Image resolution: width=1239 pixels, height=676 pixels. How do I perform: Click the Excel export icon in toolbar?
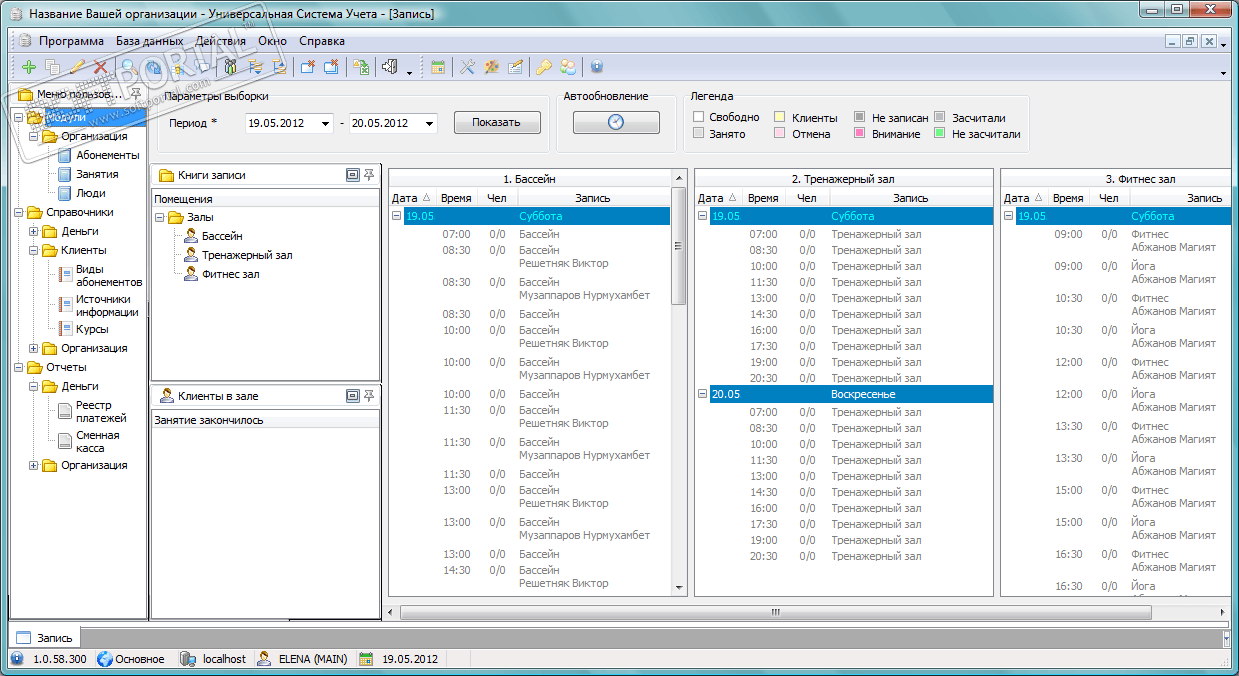[361, 67]
